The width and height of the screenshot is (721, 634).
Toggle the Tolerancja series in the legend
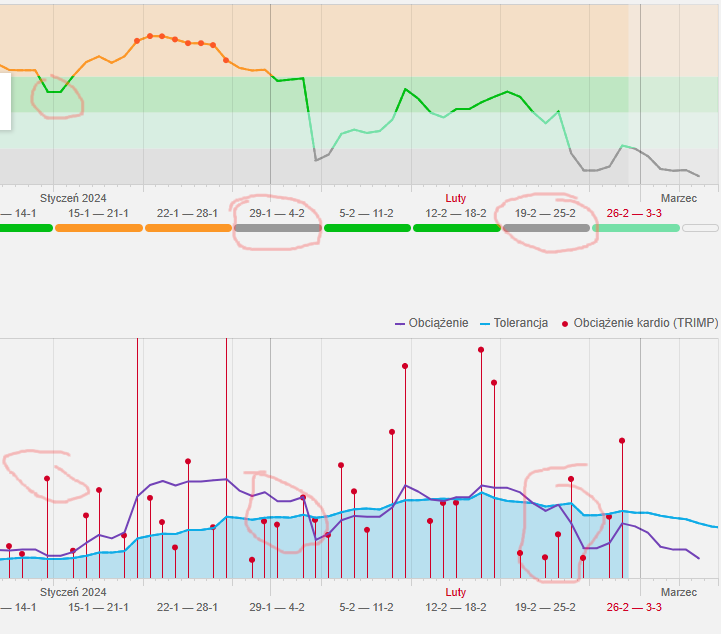point(514,323)
